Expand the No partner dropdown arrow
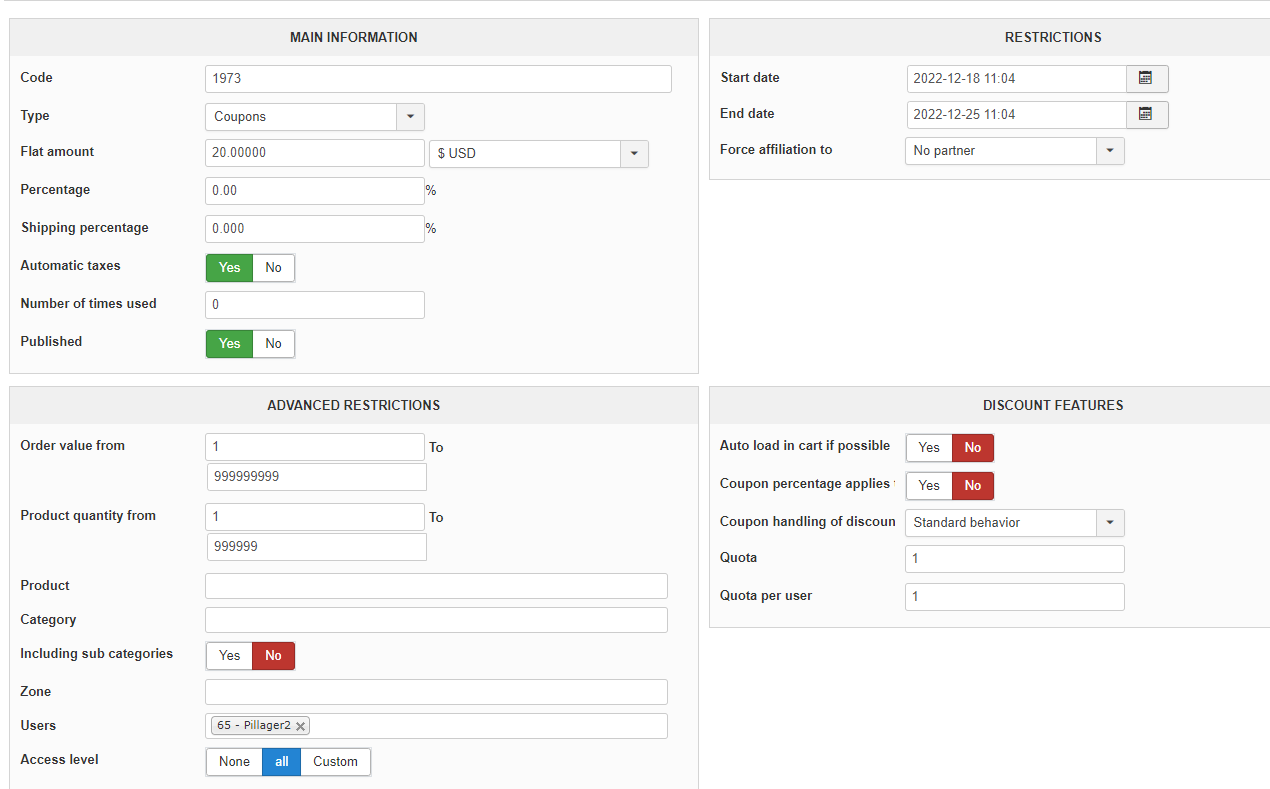 (1111, 151)
